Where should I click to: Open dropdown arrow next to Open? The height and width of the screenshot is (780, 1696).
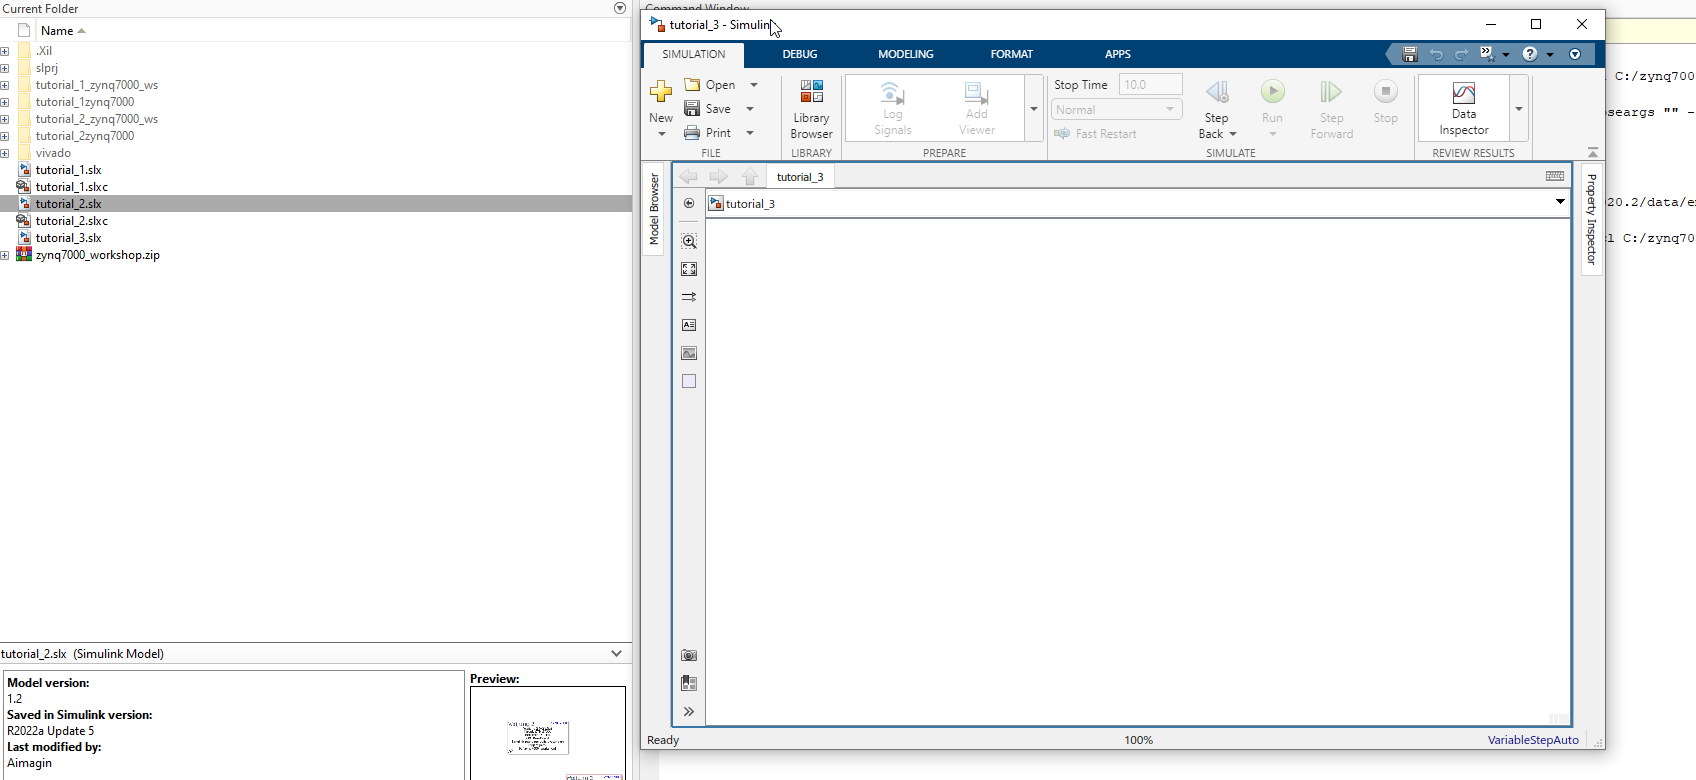tap(754, 85)
